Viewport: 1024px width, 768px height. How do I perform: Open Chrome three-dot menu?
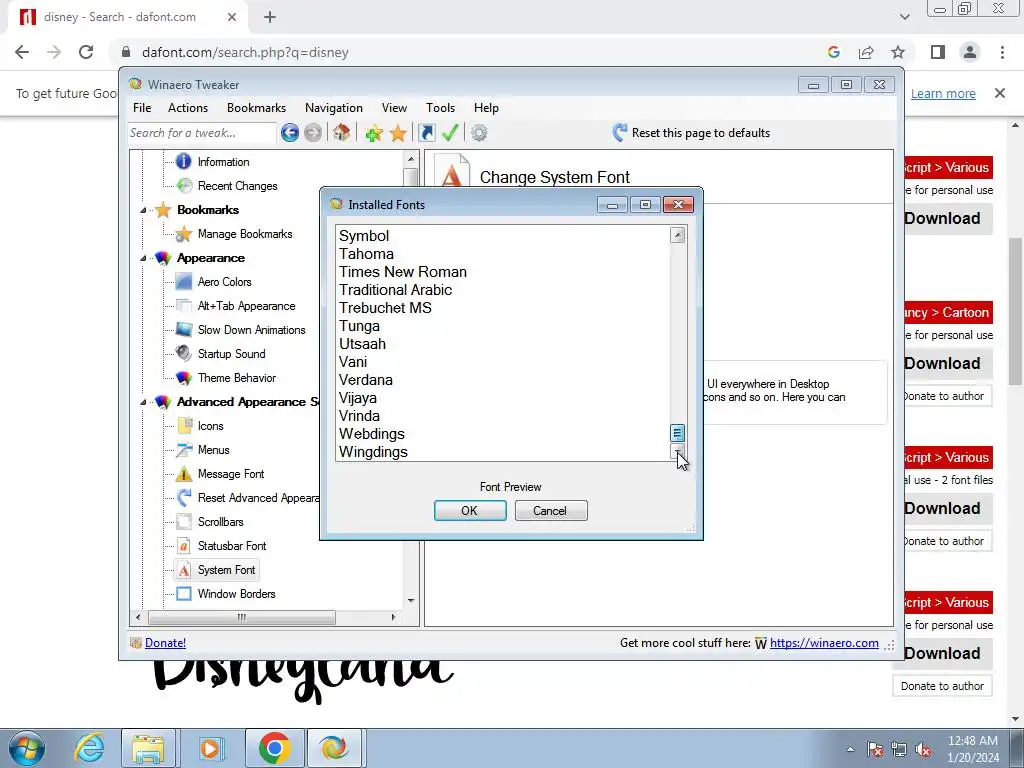tap(1002, 52)
